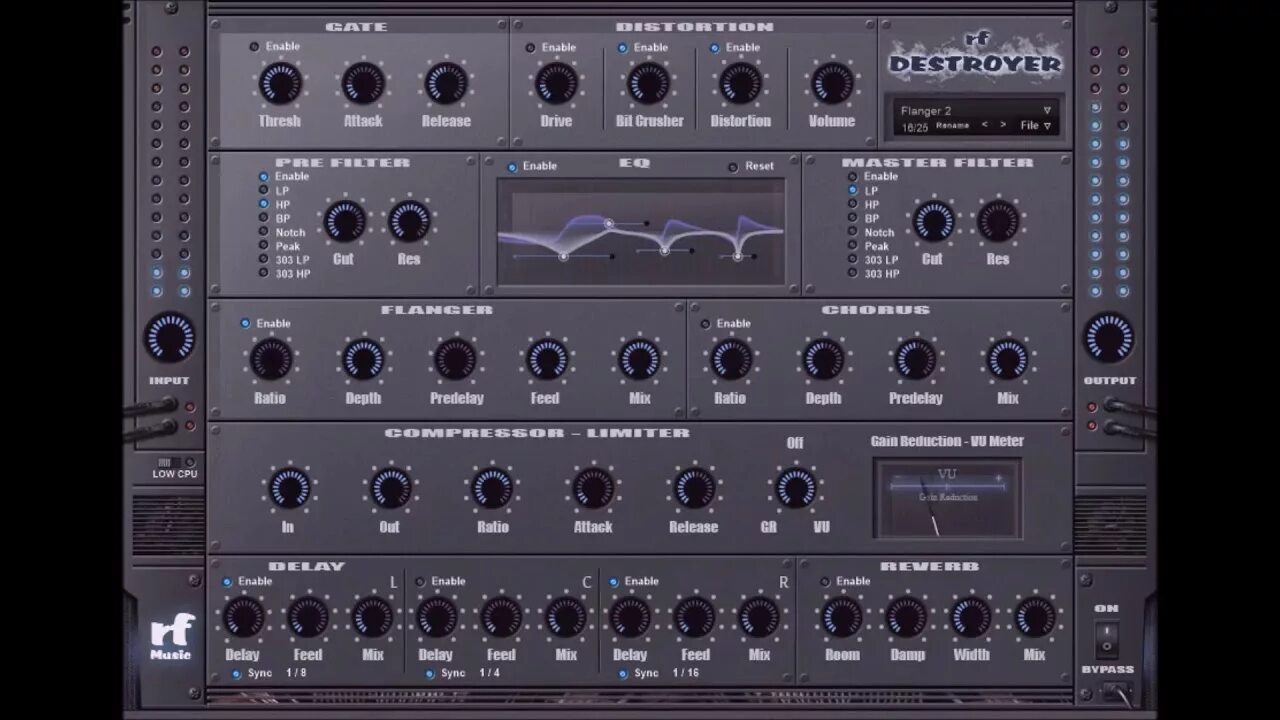Toggle Enable above the Distortion knob
Viewport: 1280px width, 720px height.
714,47
